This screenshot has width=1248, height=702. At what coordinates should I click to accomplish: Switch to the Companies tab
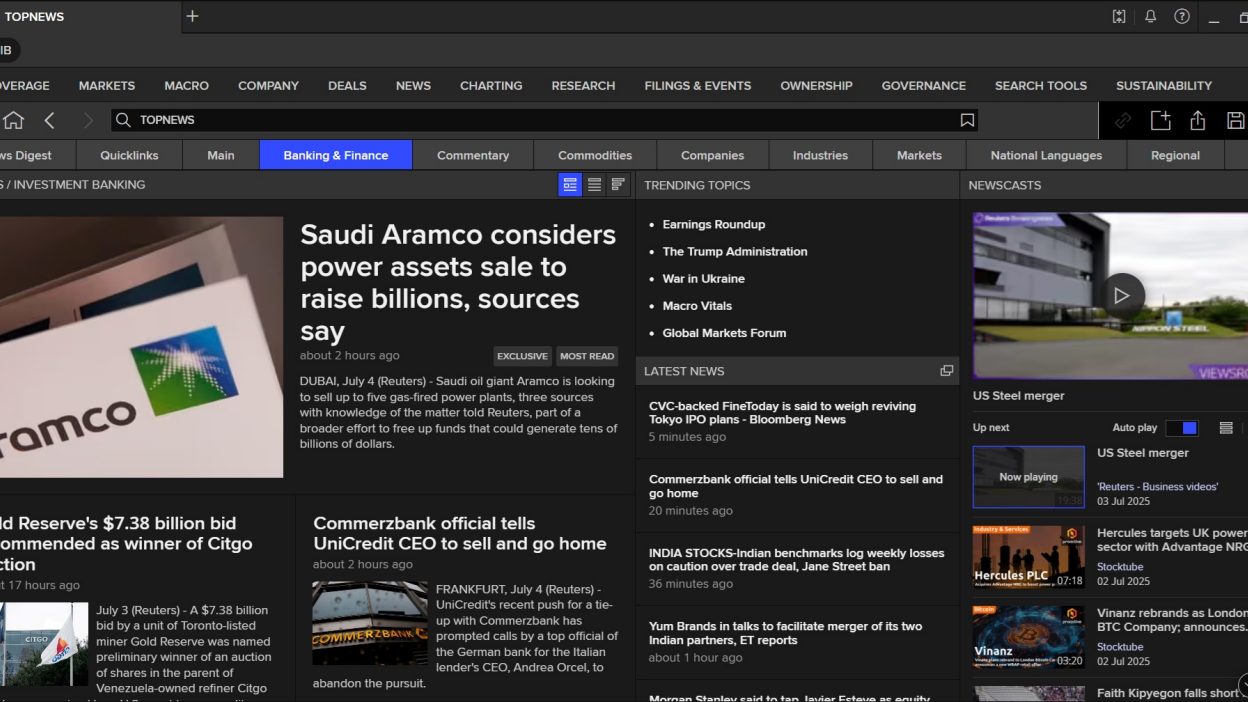713,155
